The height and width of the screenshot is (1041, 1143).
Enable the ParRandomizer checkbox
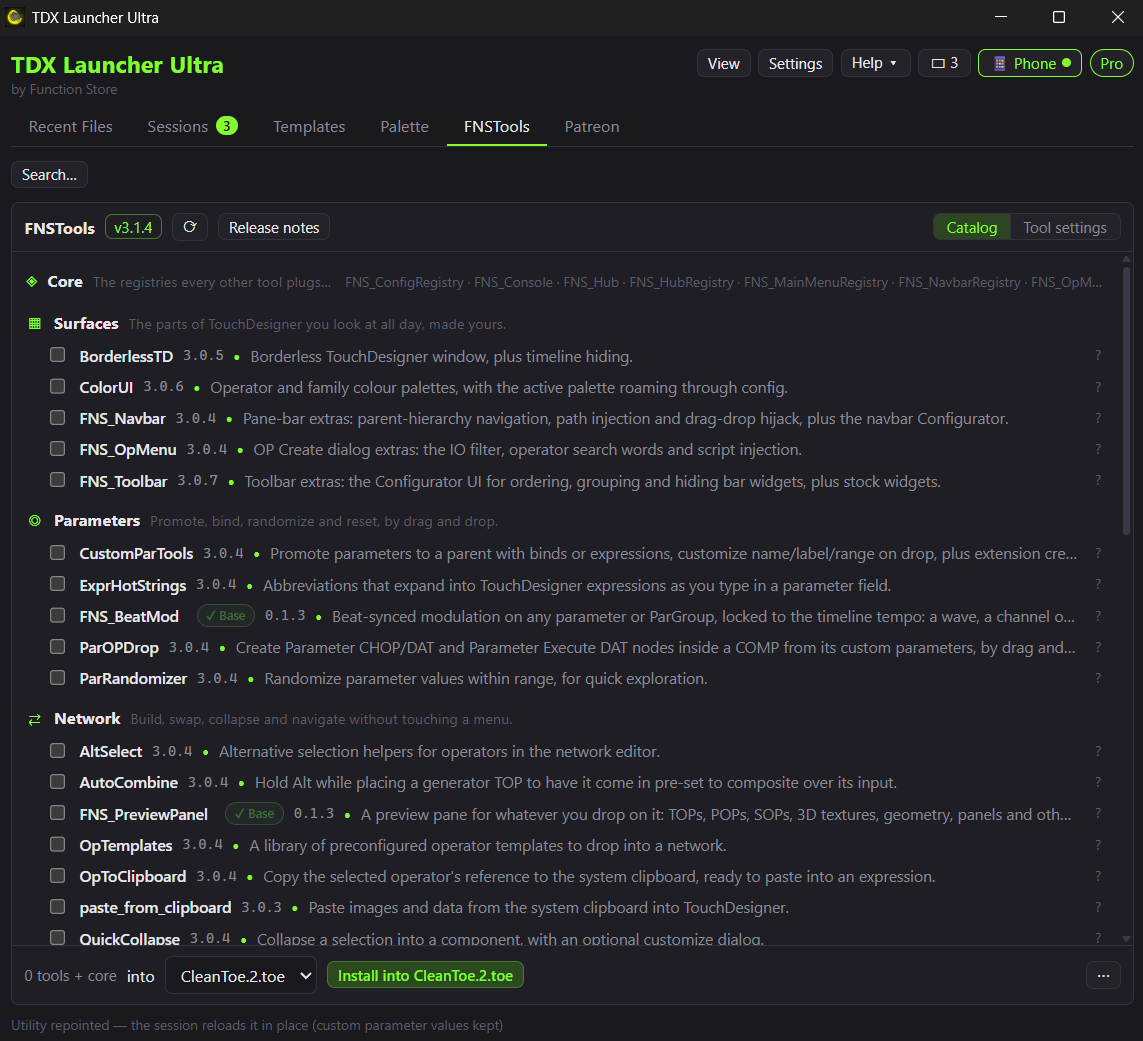coord(58,677)
